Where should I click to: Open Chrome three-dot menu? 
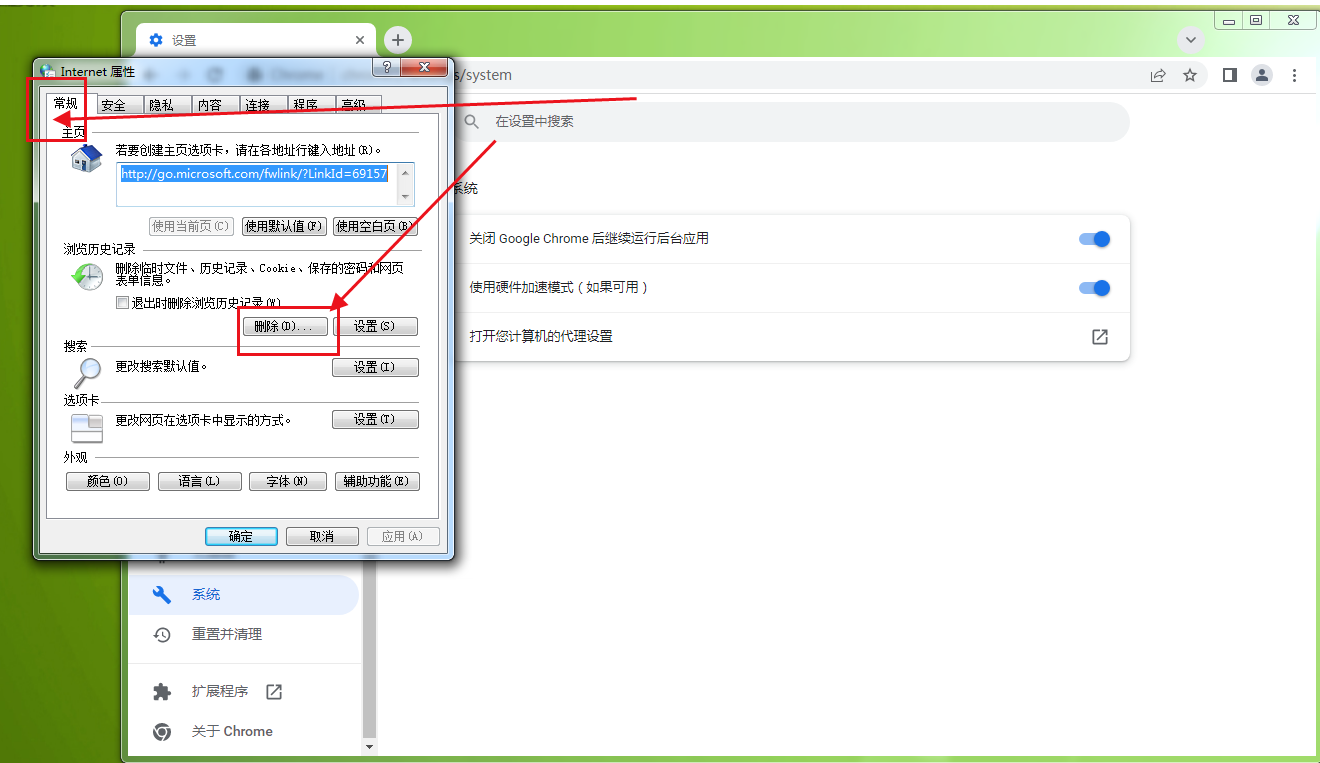click(1295, 75)
